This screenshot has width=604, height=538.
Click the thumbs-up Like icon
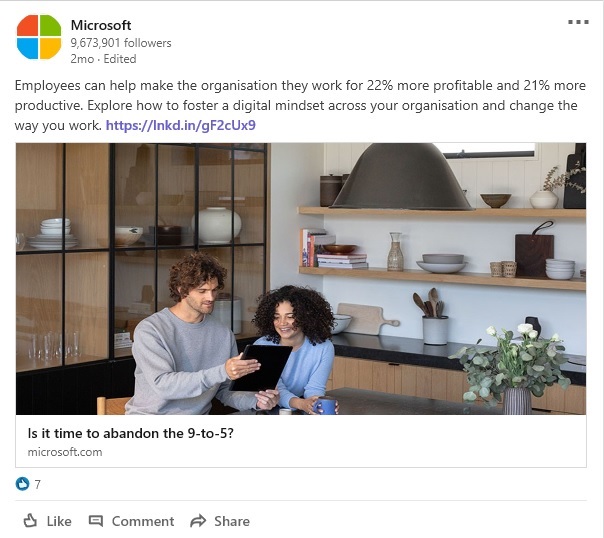[30, 521]
